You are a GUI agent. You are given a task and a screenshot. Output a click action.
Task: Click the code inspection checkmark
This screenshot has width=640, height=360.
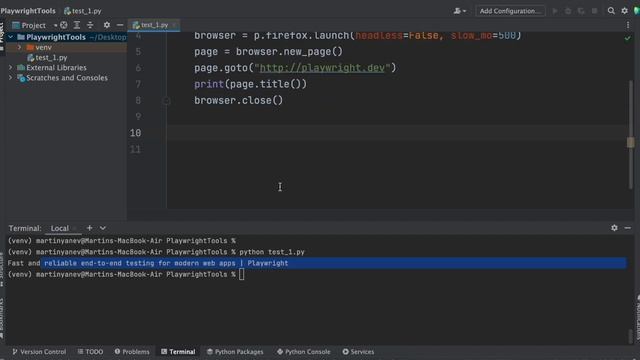click(627, 38)
